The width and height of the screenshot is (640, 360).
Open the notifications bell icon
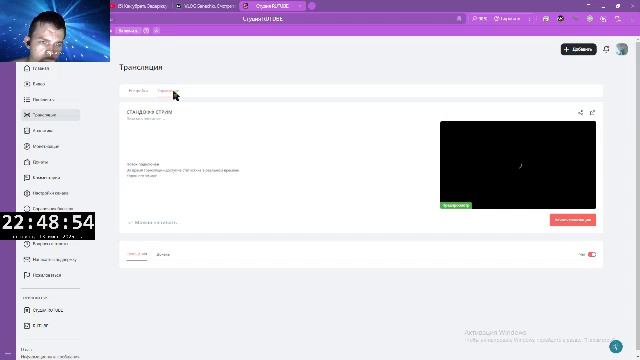(x=607, y=49)
